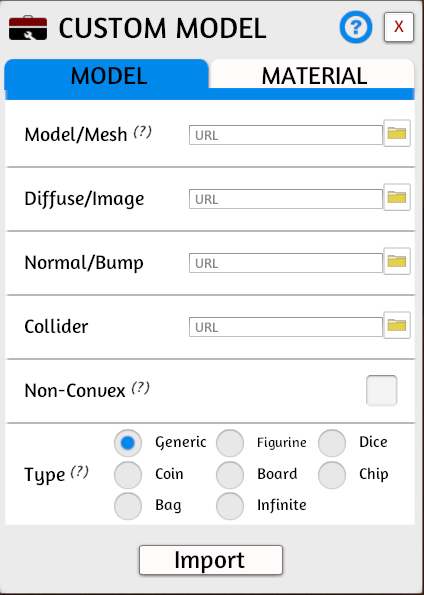Screen dimensions: 424x595
Task: Pick the Infinite type radio button
Action: pyautogui.click(x=230, y=506)
